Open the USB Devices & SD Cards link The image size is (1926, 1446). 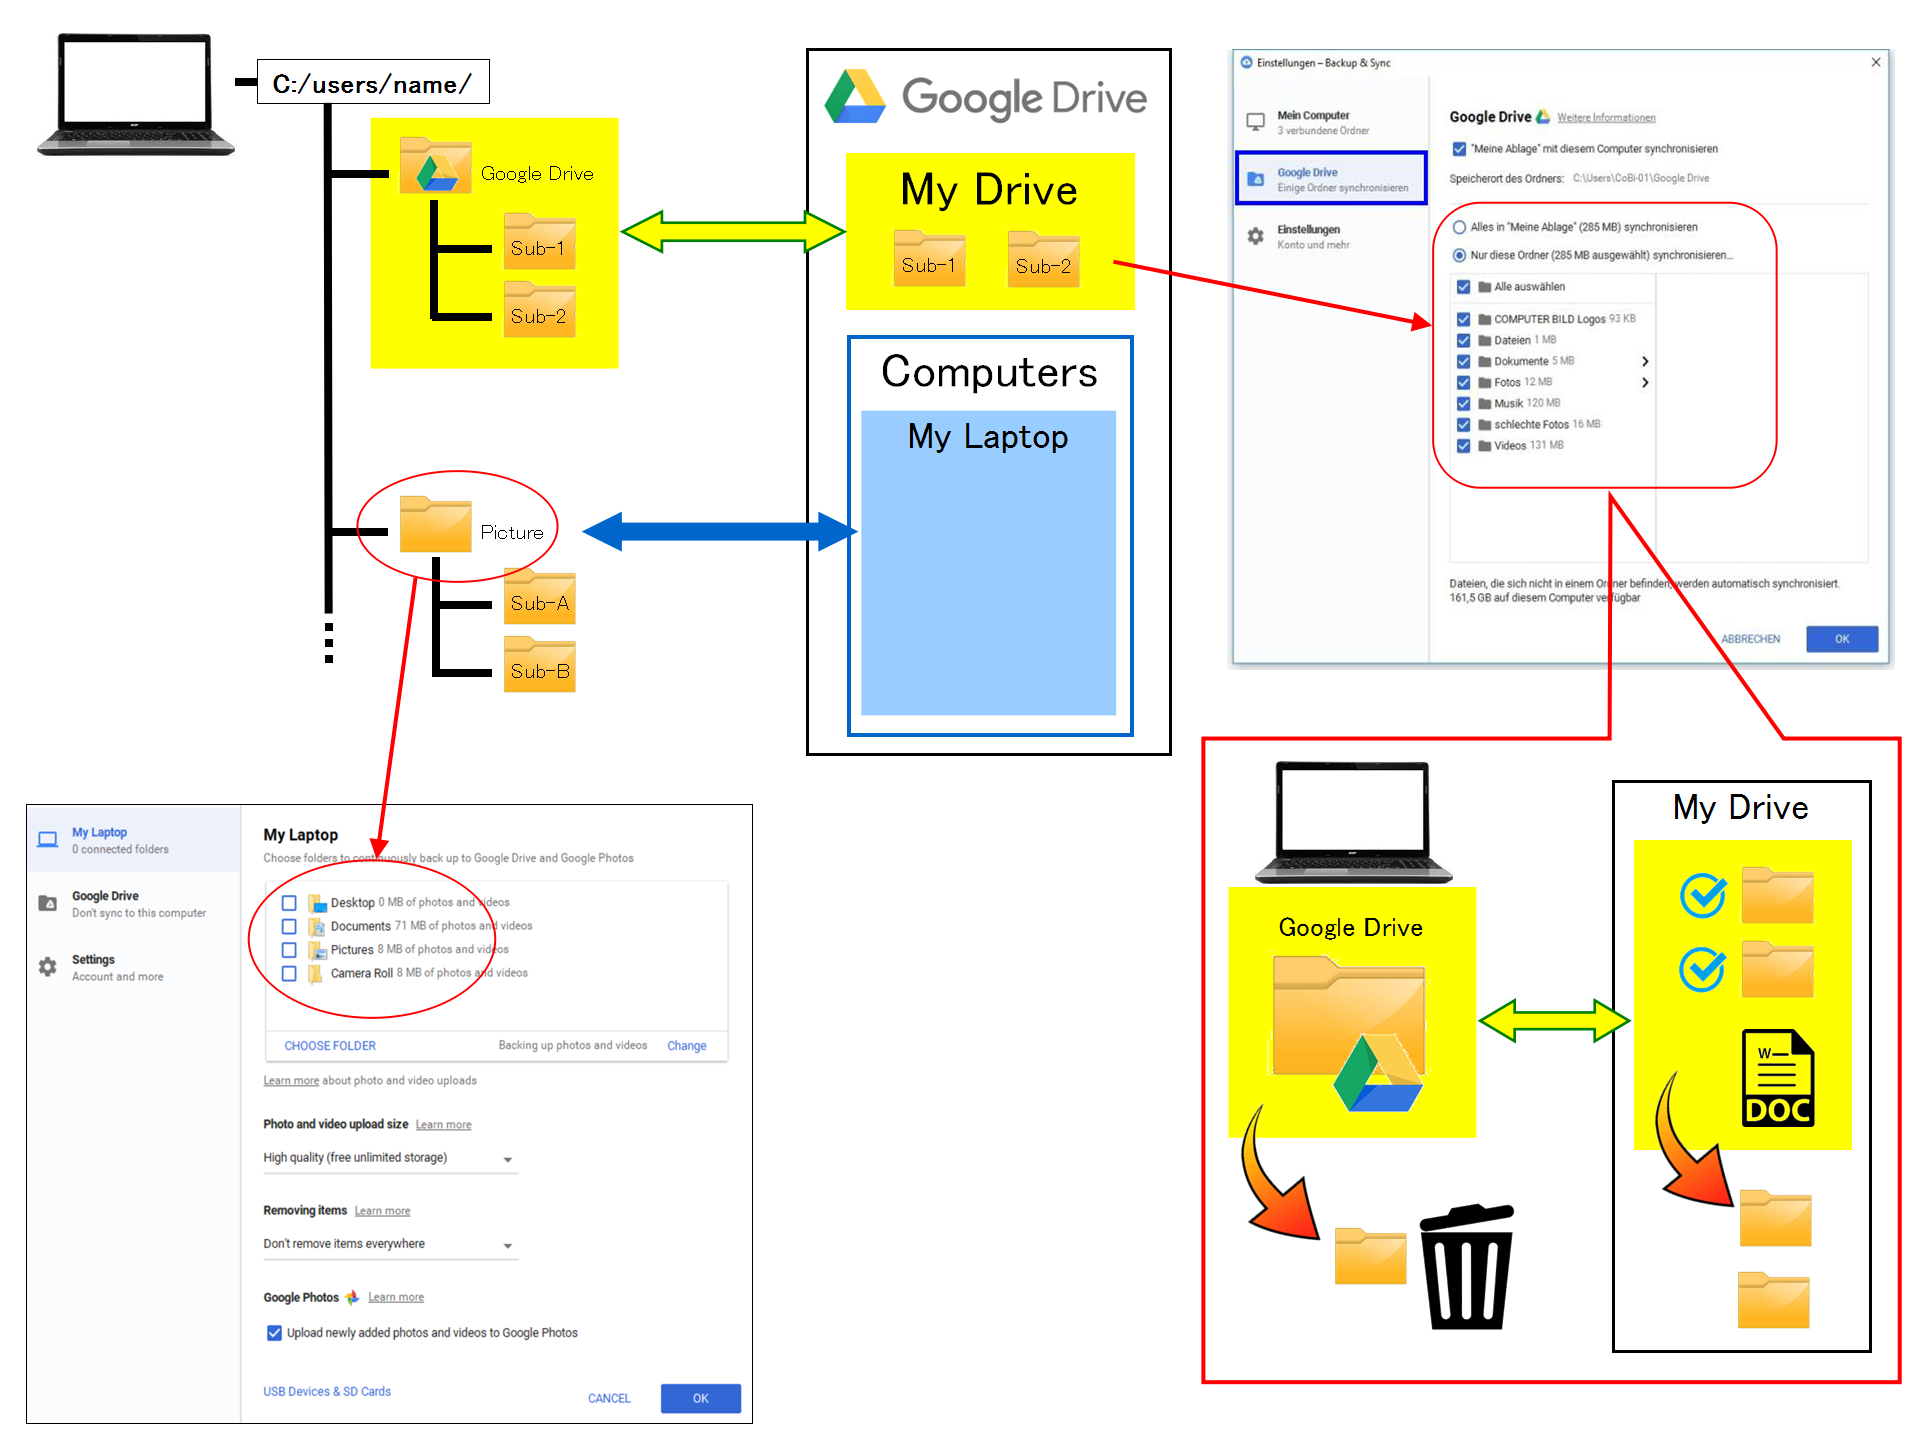[x=327, y=1391]
